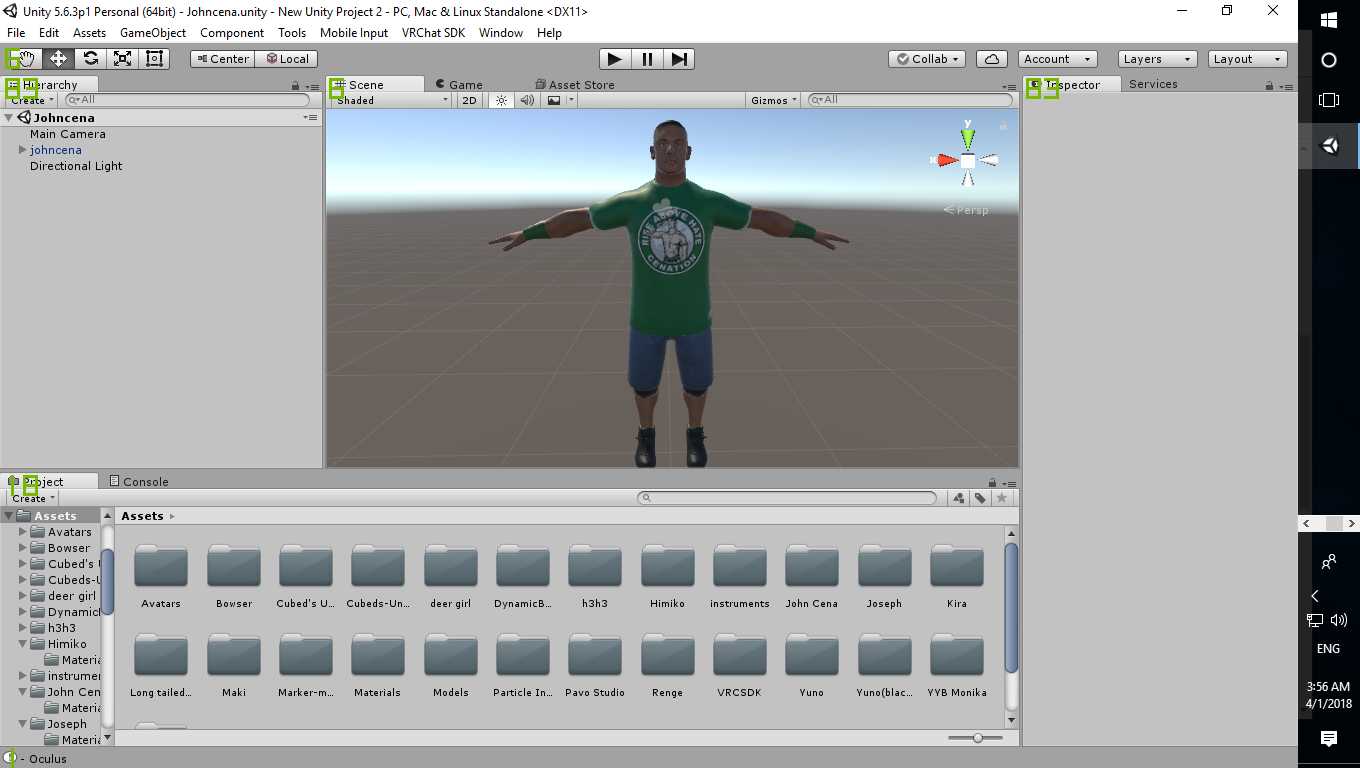The image size is (1360, 768).
Task: Select the Rotate tool in toolbar
Action: click(90, 59)
